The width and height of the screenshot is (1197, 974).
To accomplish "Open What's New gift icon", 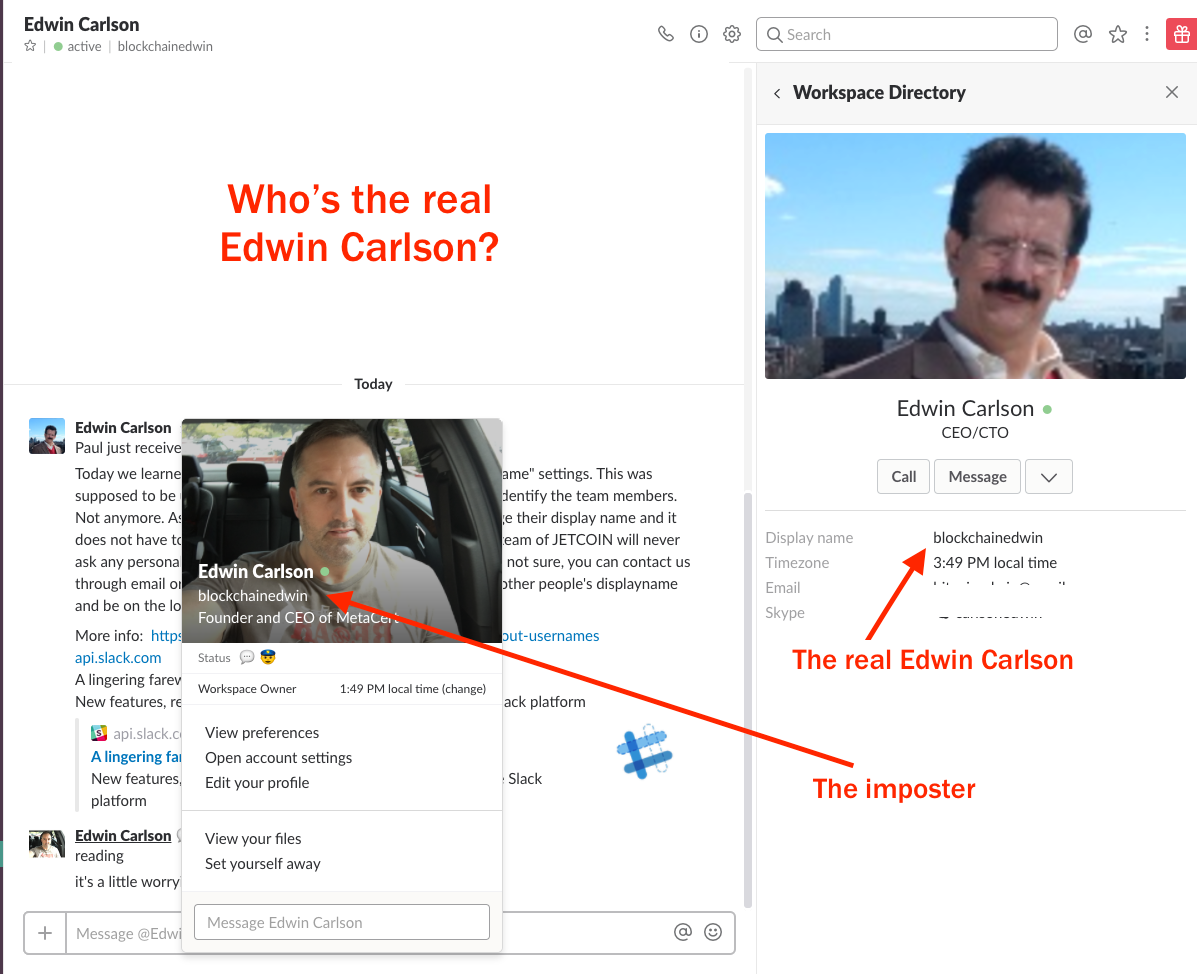I will [x=1182, y=34].
